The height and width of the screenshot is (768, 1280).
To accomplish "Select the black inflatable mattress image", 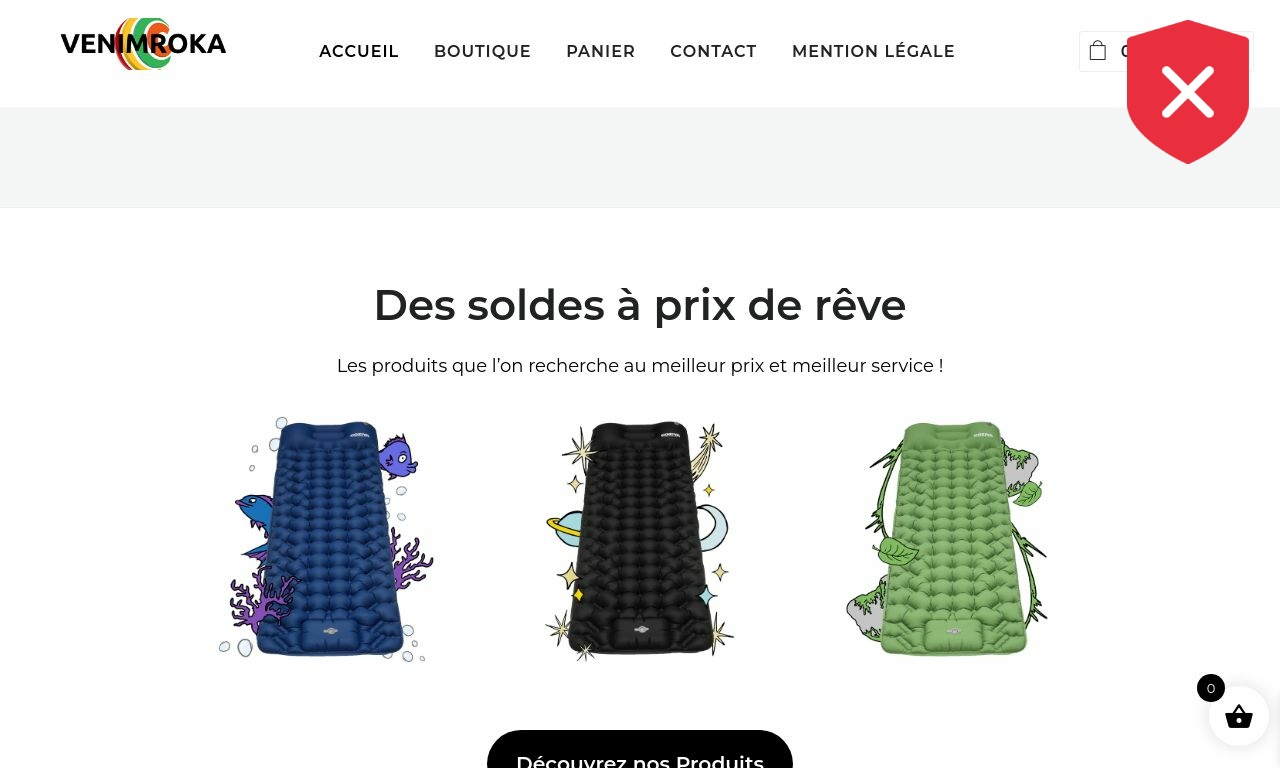I will [x=640, y=539].
